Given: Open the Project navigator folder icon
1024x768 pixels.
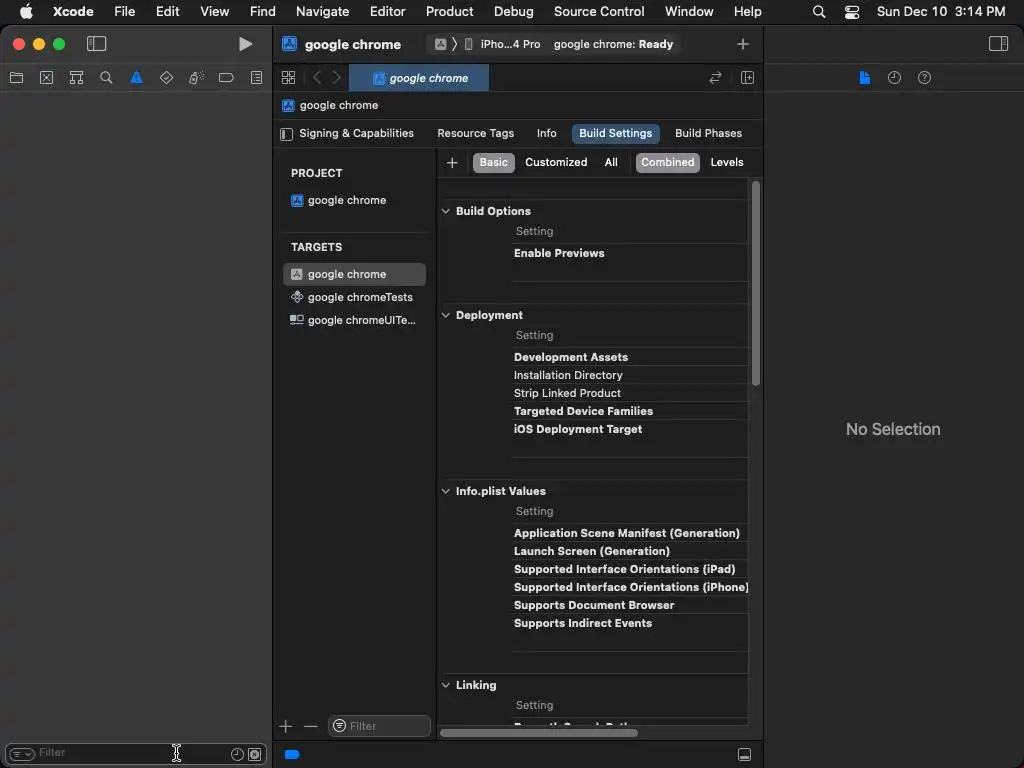Looking at the screenshot, I should click(x=16, y=78).
